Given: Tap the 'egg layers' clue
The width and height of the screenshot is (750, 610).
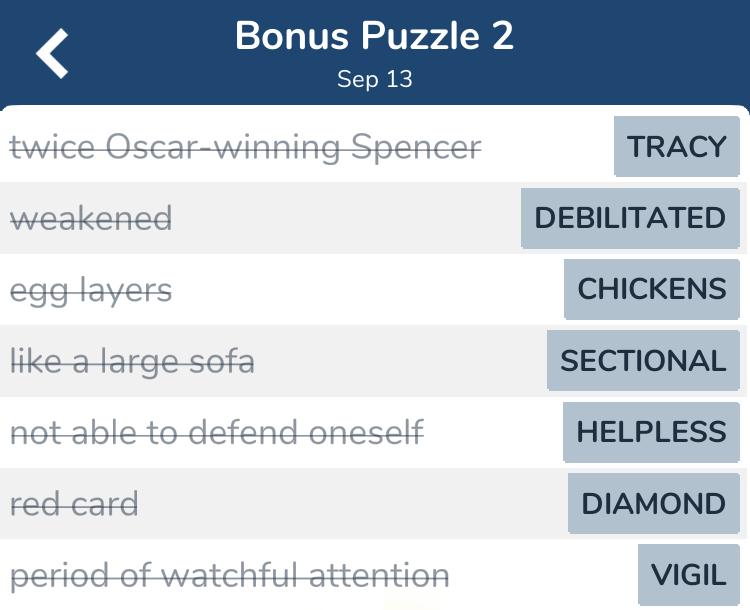Looking at the screenshot, I should 91,290.
